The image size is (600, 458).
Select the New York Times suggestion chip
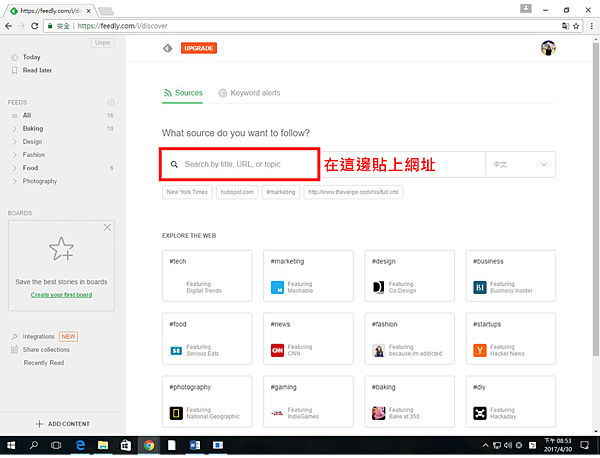(187, 192)
